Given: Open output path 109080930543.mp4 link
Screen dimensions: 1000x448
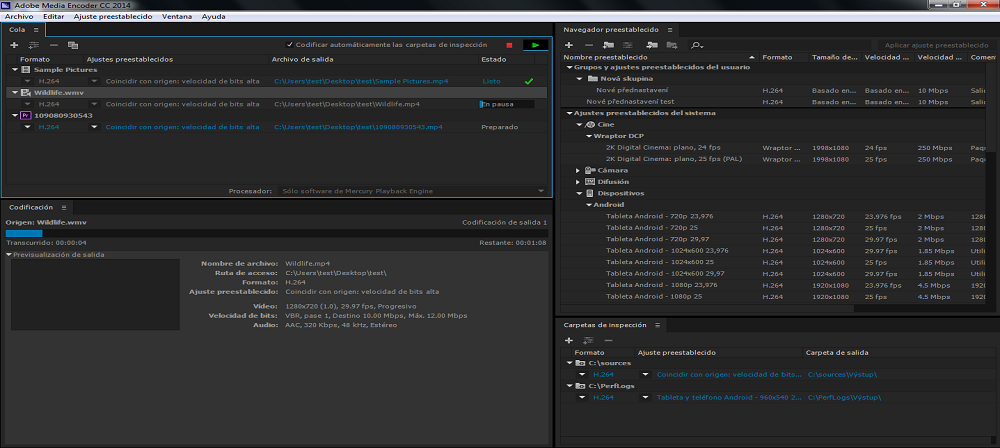Looking at the screenshot, I should [x=358, y=127].
